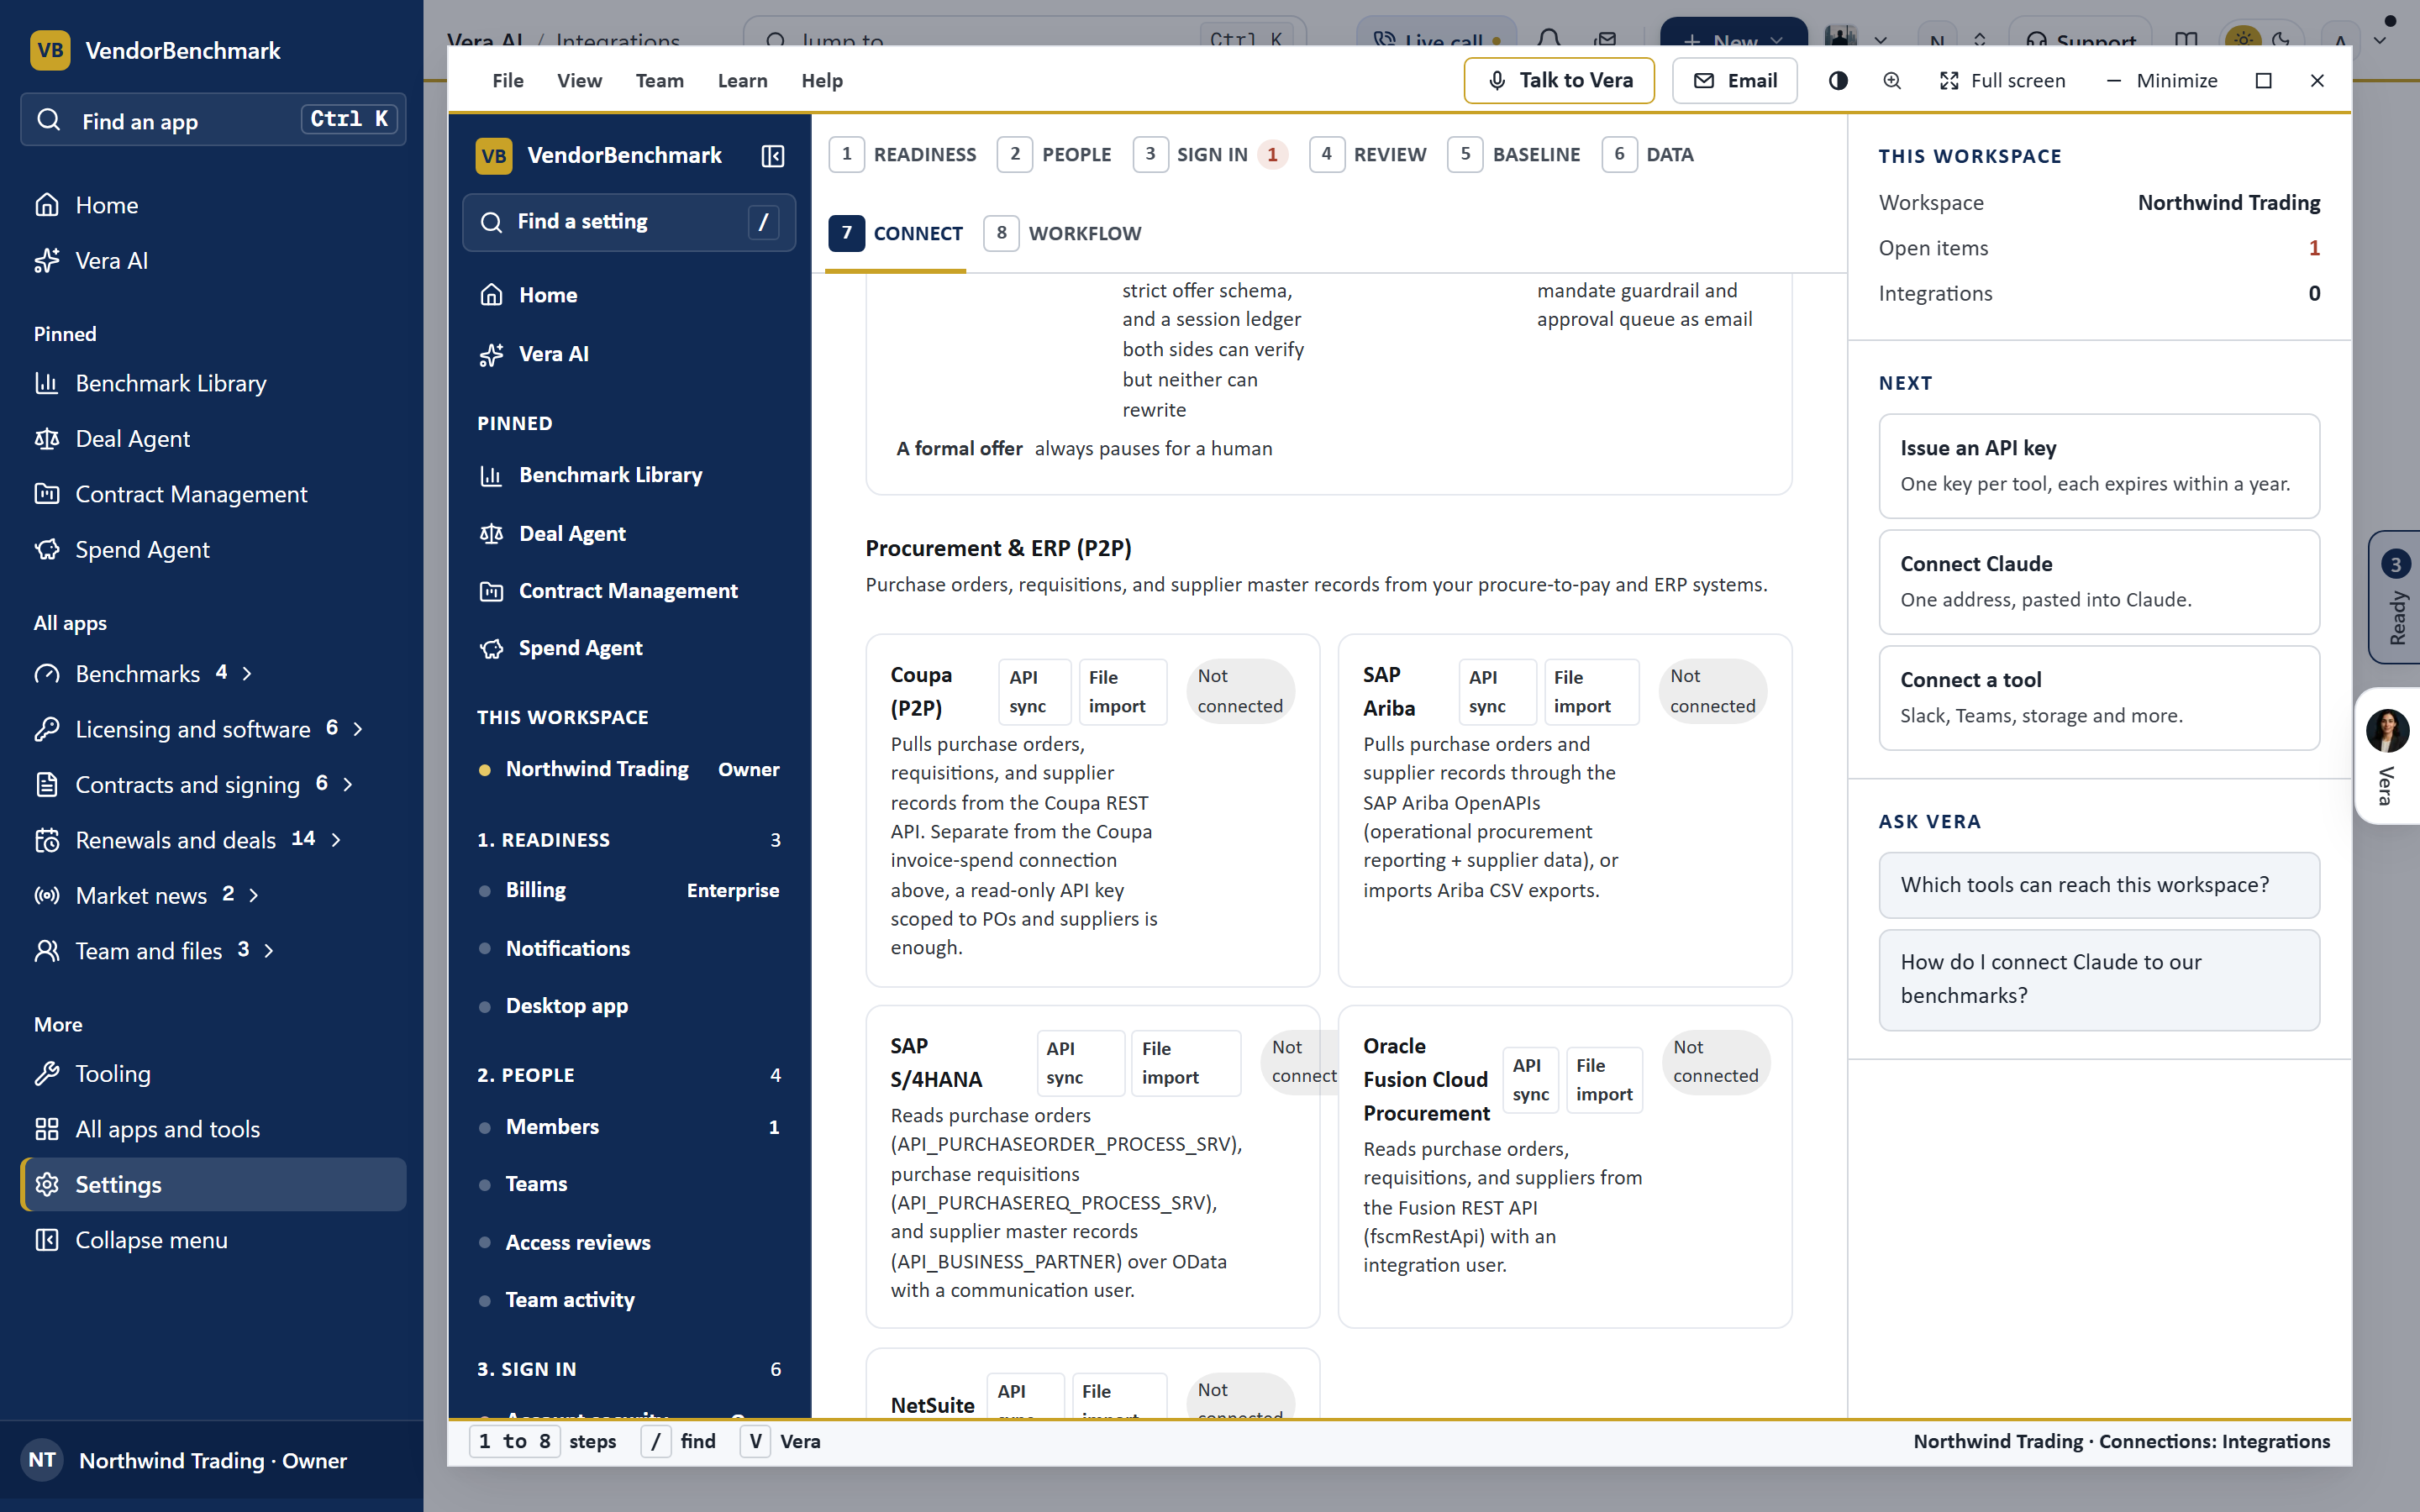Collapse the inner VendorBenchmark settings sidebar icon
The image size is (2420, 1512).
[773, 156]
